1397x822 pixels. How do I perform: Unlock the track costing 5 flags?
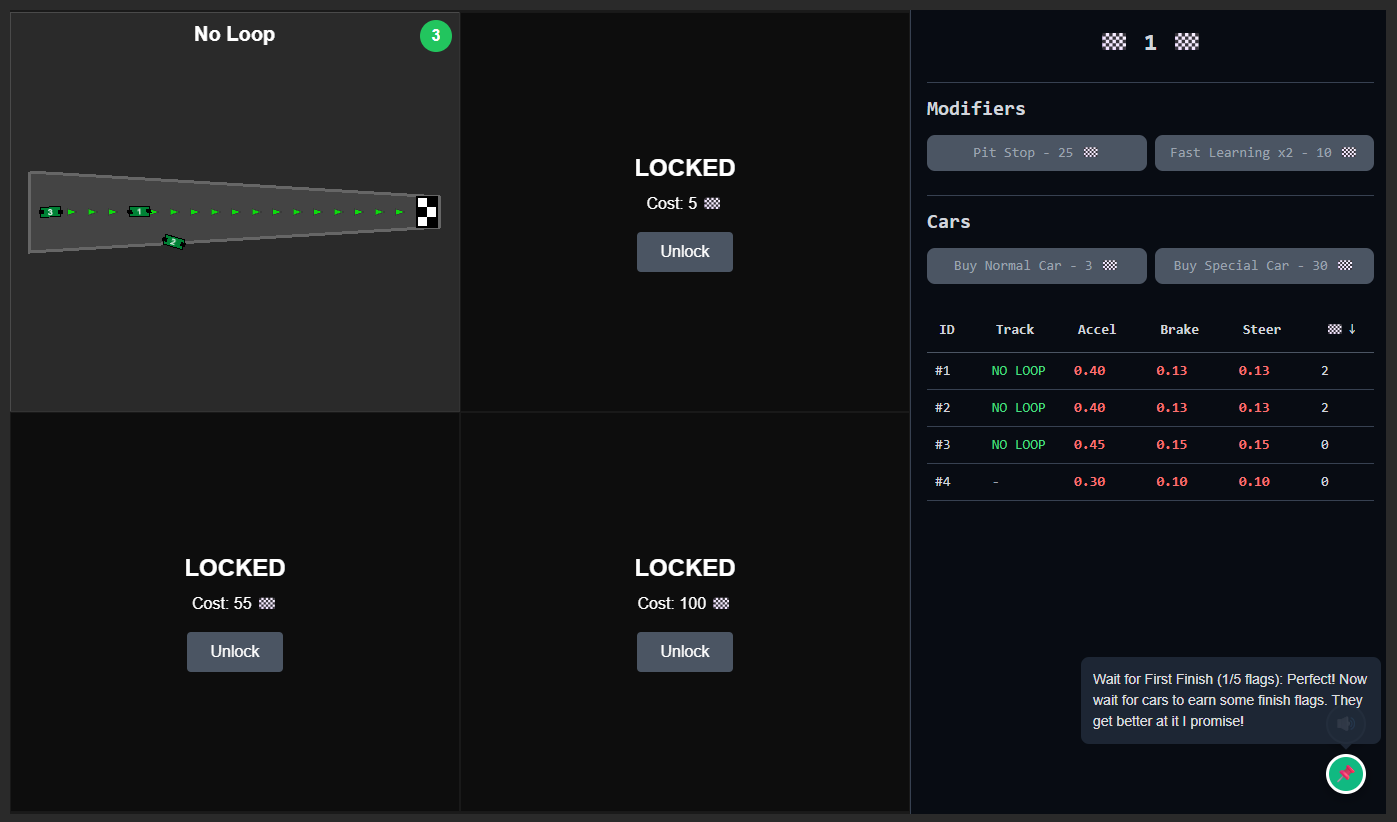coord(684,252)
